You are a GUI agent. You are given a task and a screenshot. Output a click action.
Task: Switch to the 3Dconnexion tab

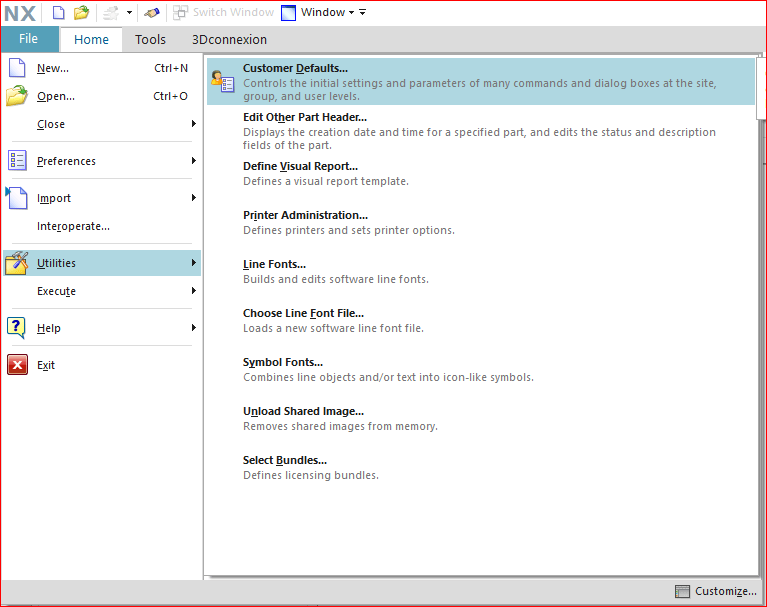tap(229, 40)
